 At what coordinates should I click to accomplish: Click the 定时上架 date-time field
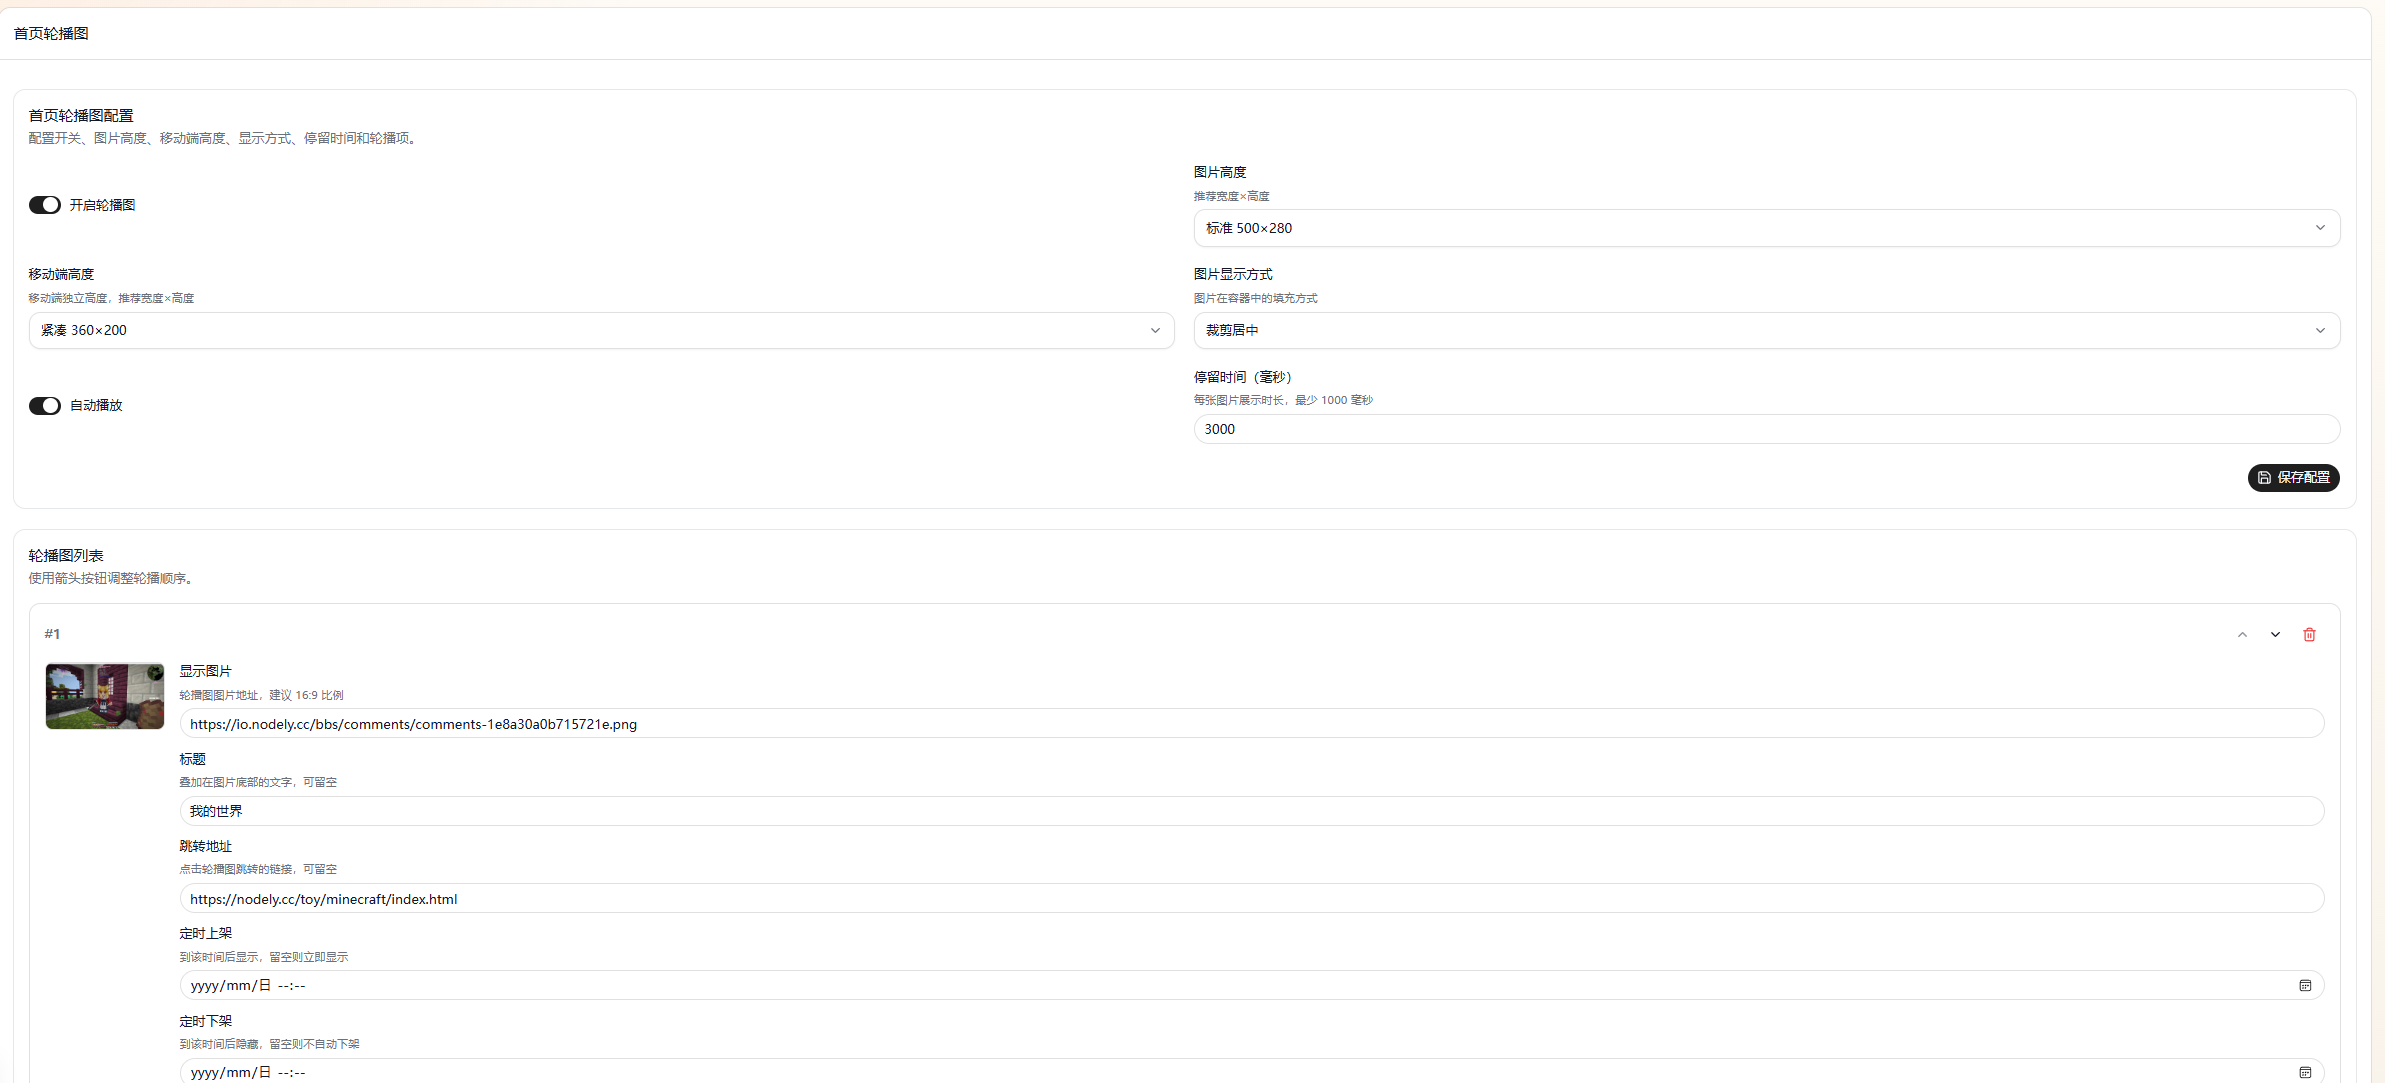(1251, 986)
